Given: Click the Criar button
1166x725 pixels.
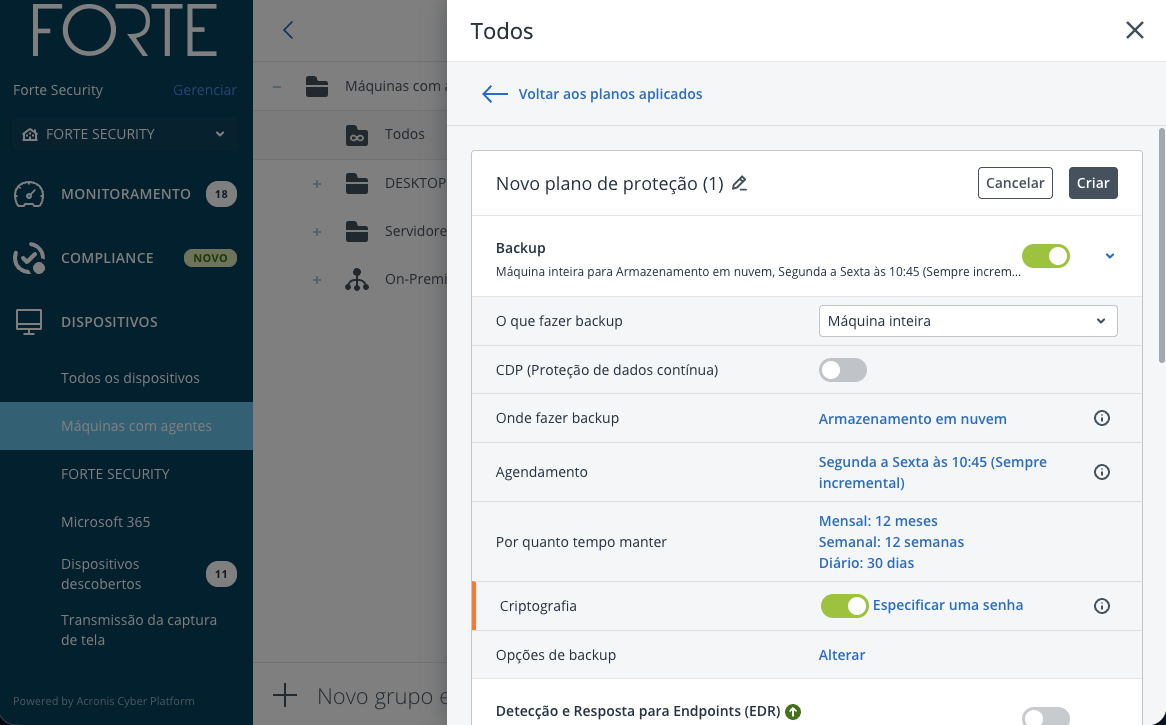Looking at the screenshot, I should coord(1093,183).
